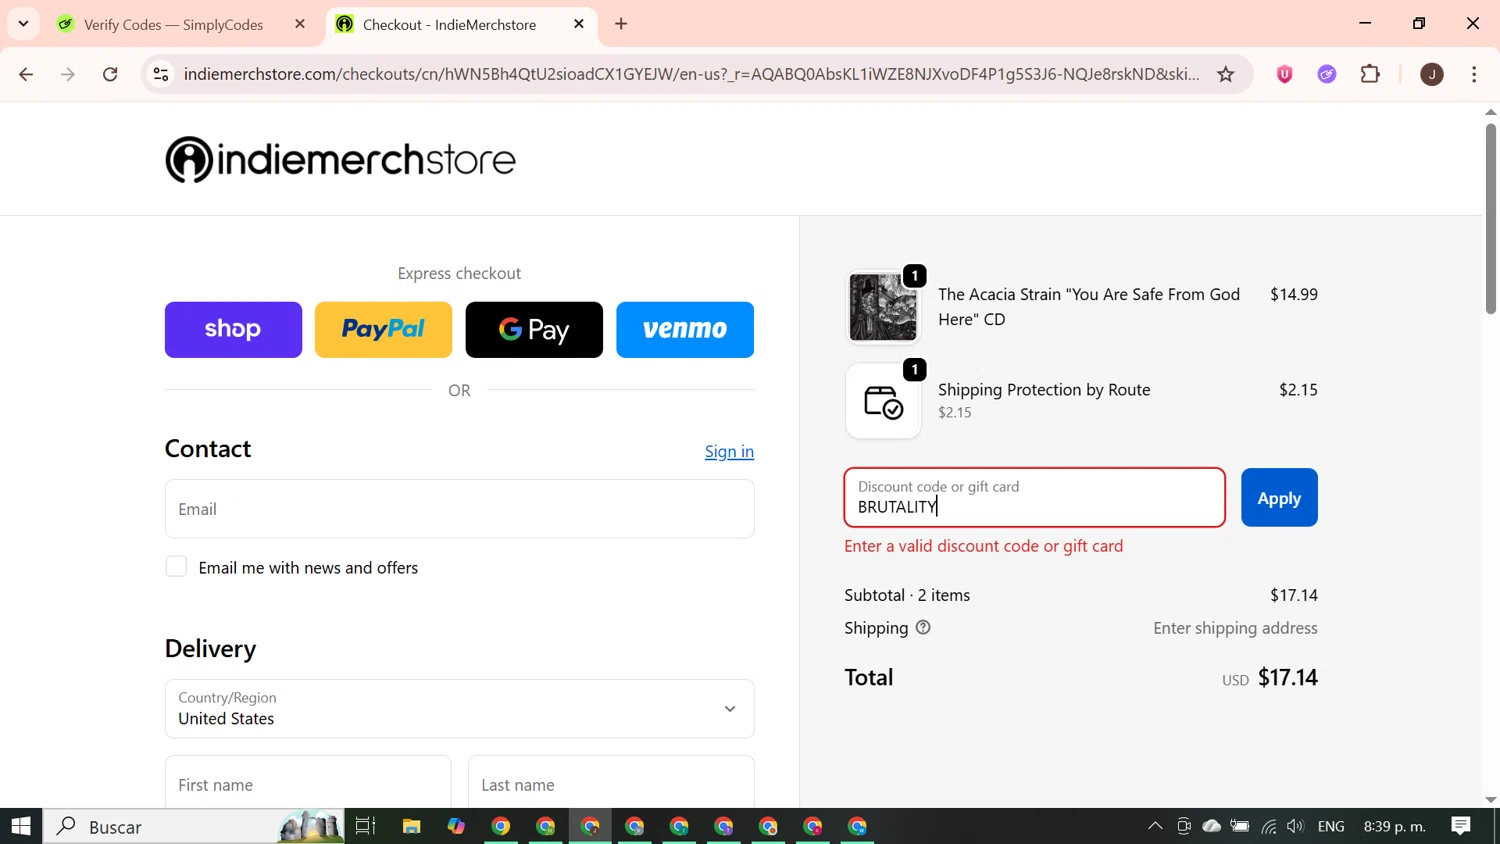
Task: Change the ENG input language
Action: click(1331, 826)
